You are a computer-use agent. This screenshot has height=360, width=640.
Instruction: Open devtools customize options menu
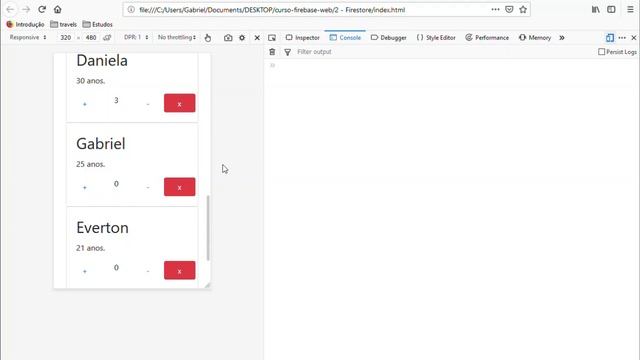tap(622, 38)
